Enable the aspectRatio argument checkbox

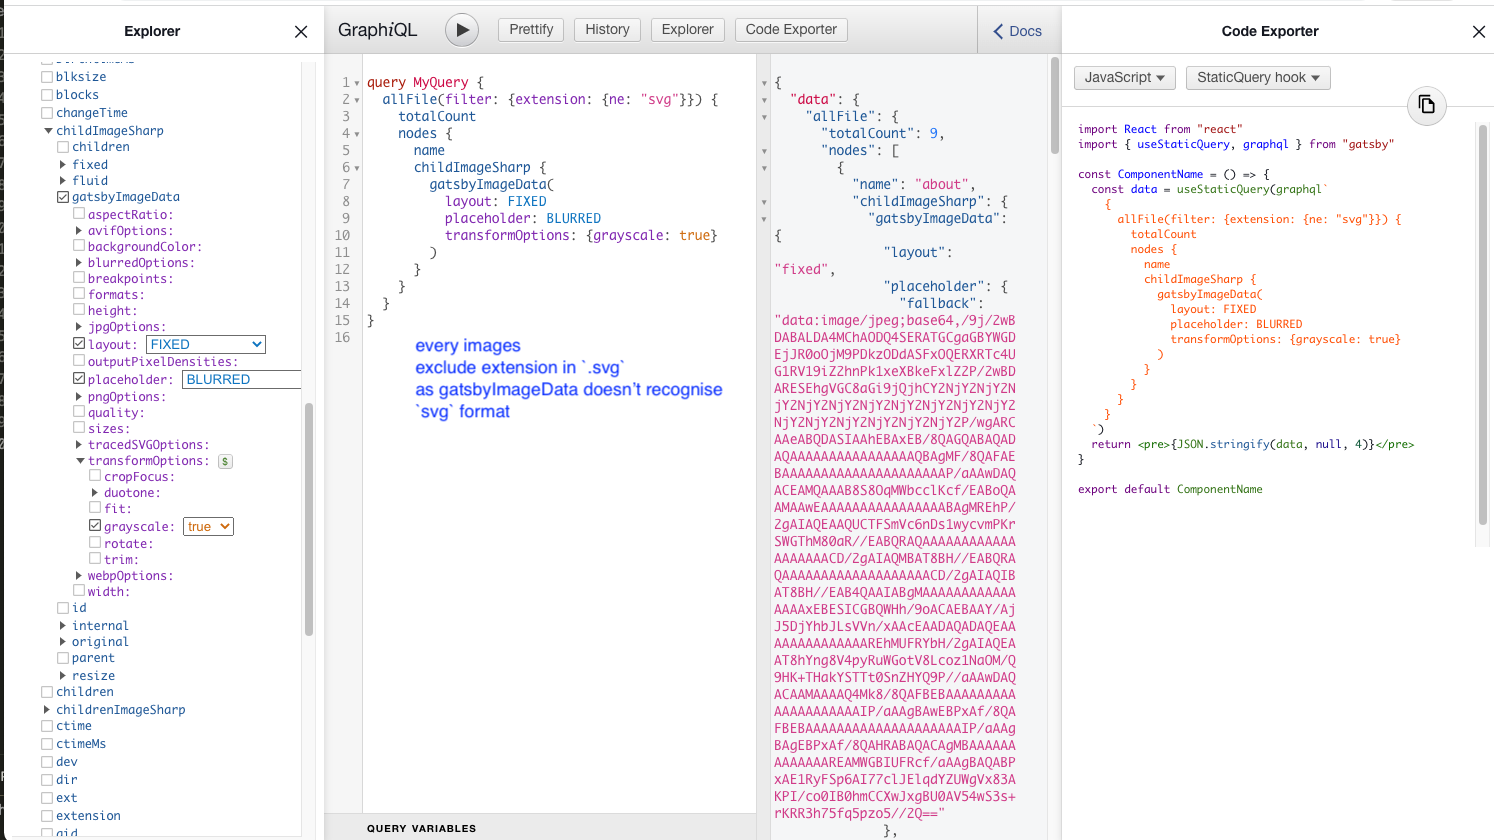(79, 214)
